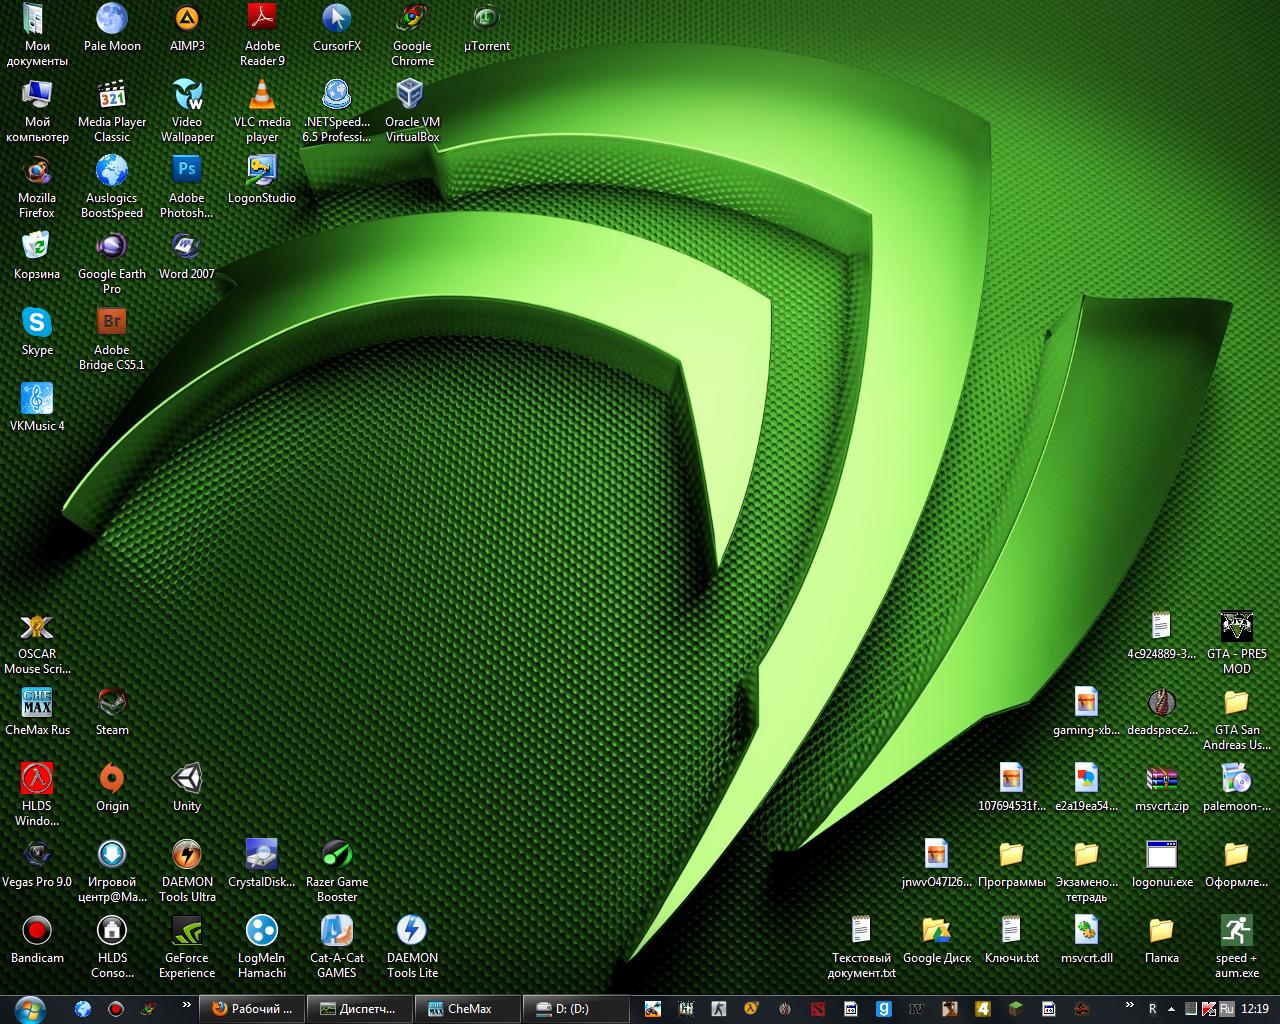Select the HLDS Windows icon
The width and height of the screenshot is (1280, 1024).
(x=37, y=795)
